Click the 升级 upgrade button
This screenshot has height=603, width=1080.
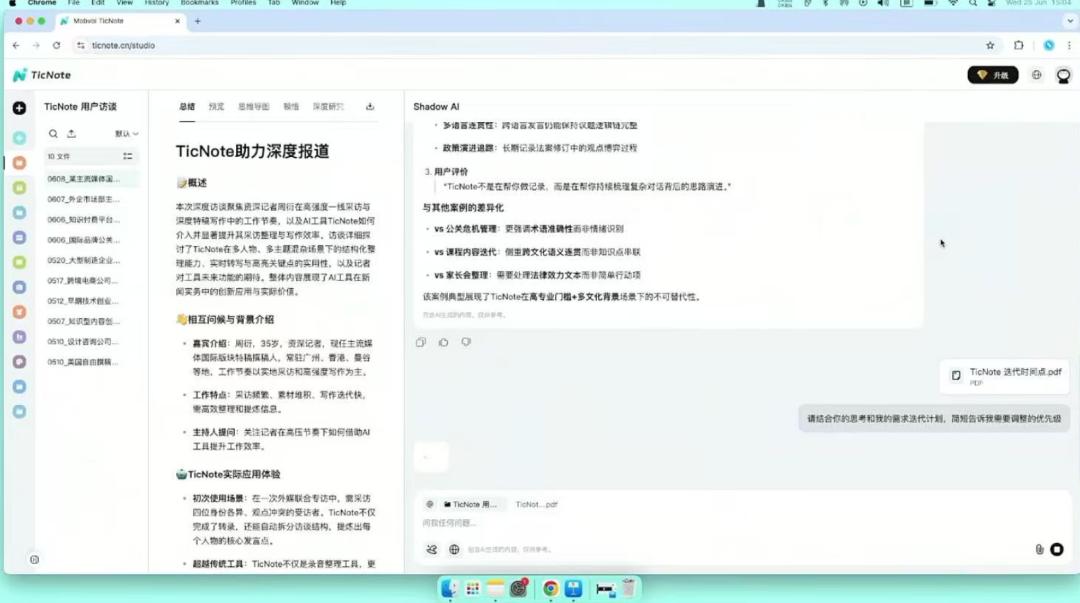point(992,75)
